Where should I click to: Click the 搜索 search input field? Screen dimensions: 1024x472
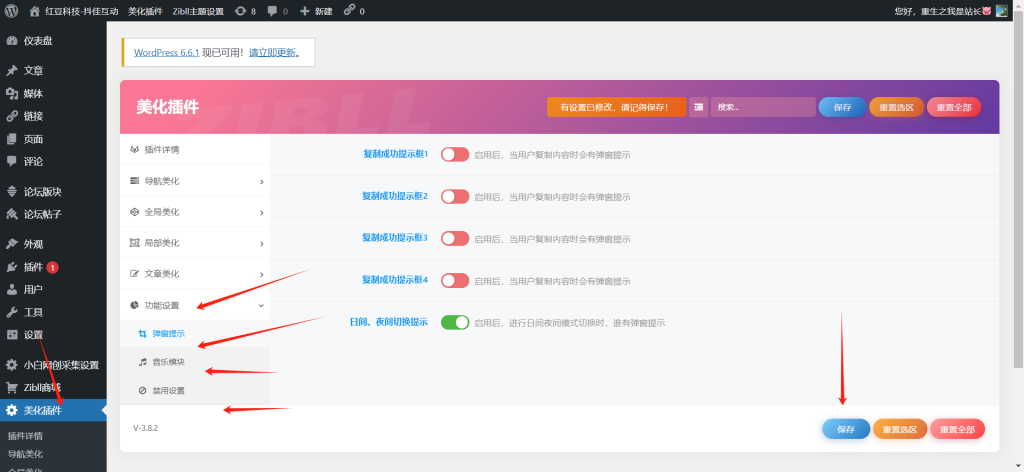click(763, 107)
